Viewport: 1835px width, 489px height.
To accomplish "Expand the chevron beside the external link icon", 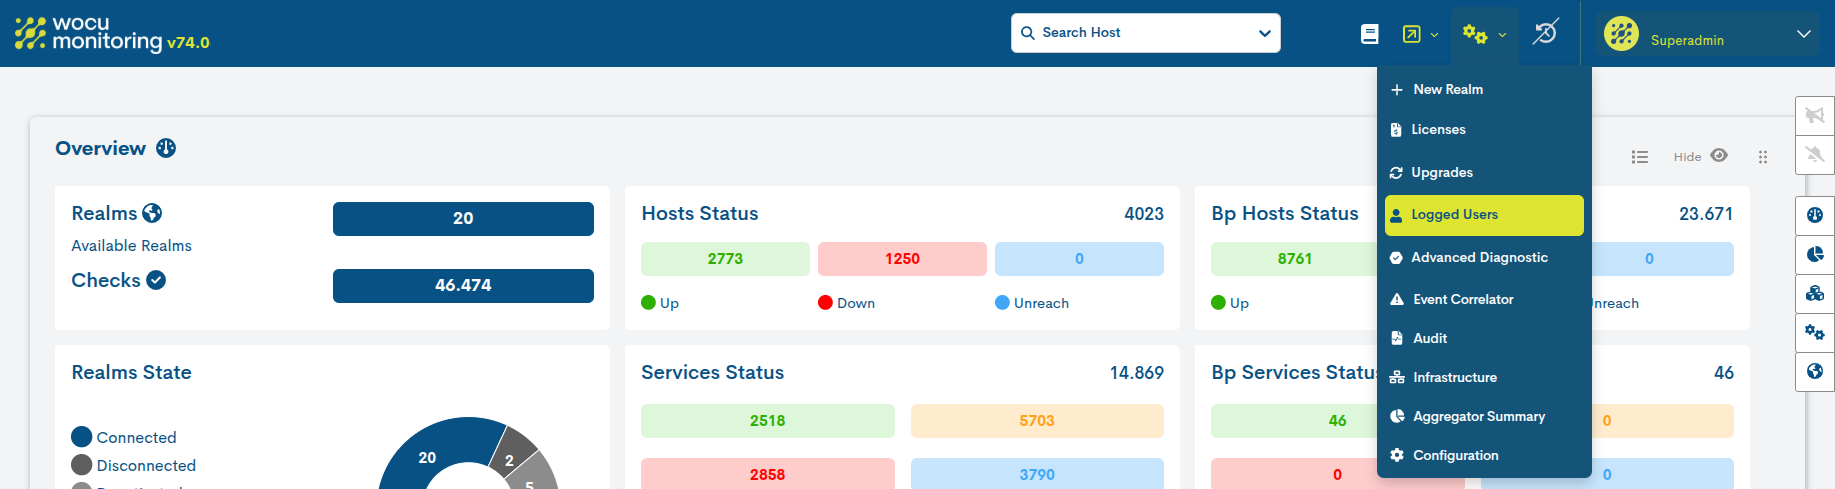I will point(1434,35).
